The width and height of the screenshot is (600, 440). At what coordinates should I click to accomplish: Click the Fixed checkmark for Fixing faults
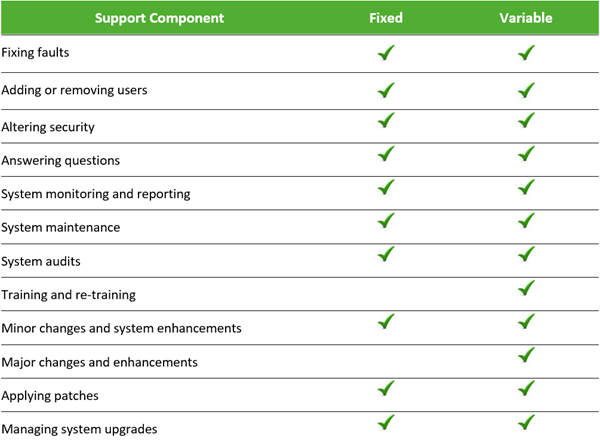(386, 53)
